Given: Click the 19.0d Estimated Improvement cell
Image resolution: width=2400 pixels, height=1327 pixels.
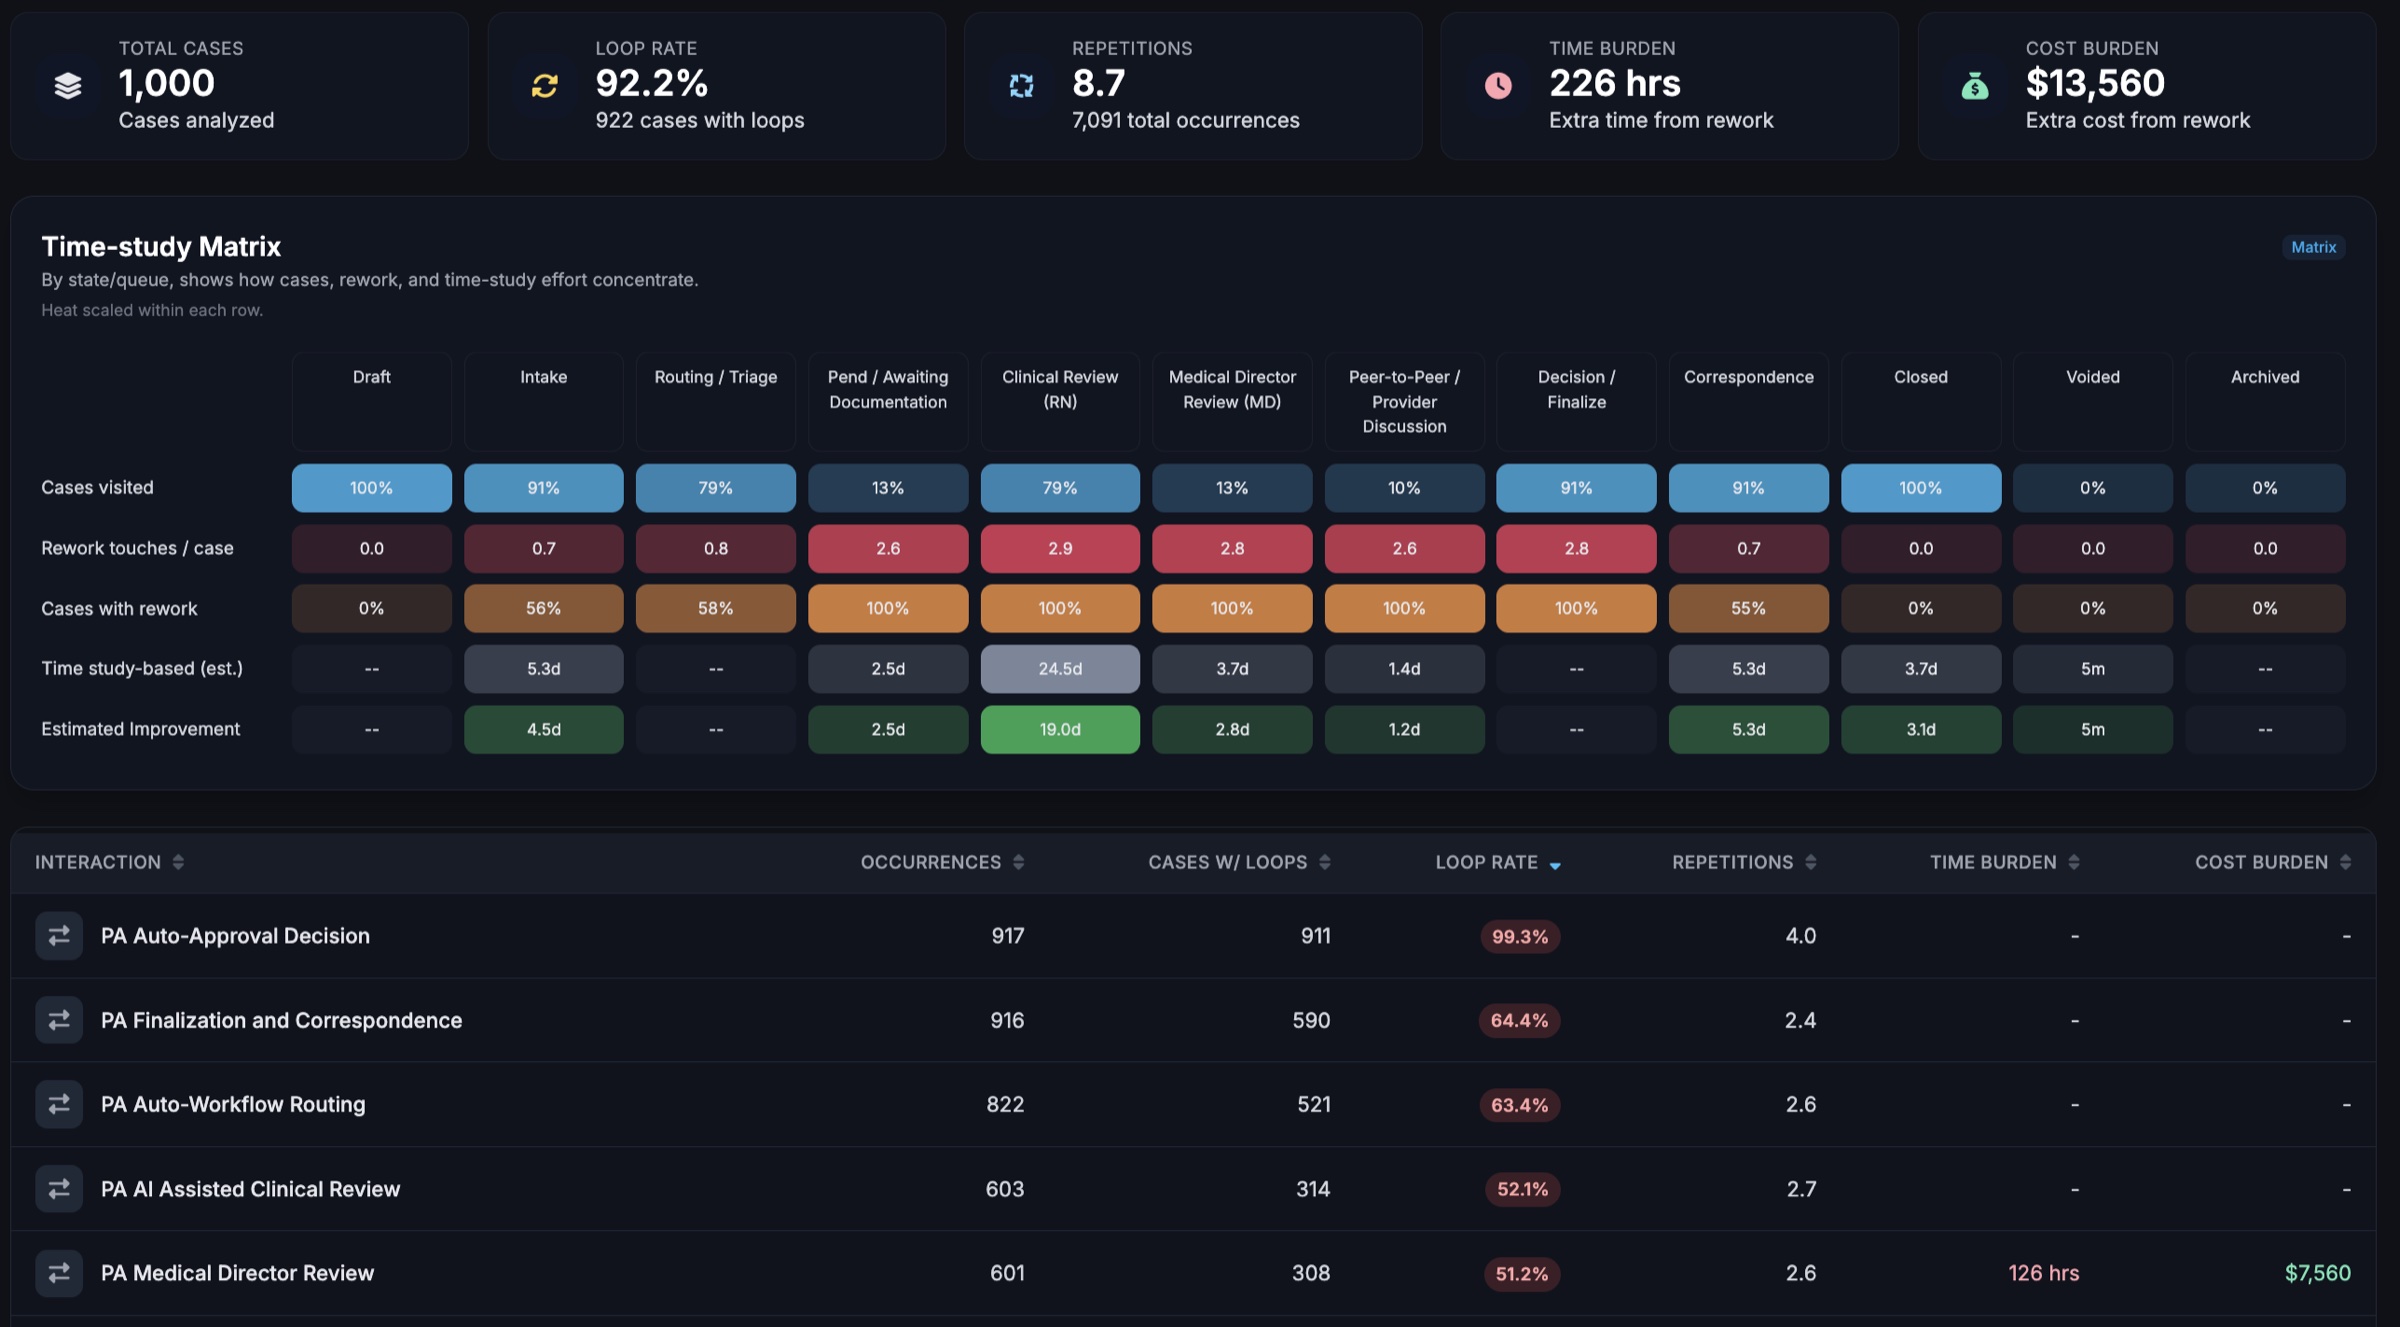Looking at the screenshot, I should pos(1060,729).
